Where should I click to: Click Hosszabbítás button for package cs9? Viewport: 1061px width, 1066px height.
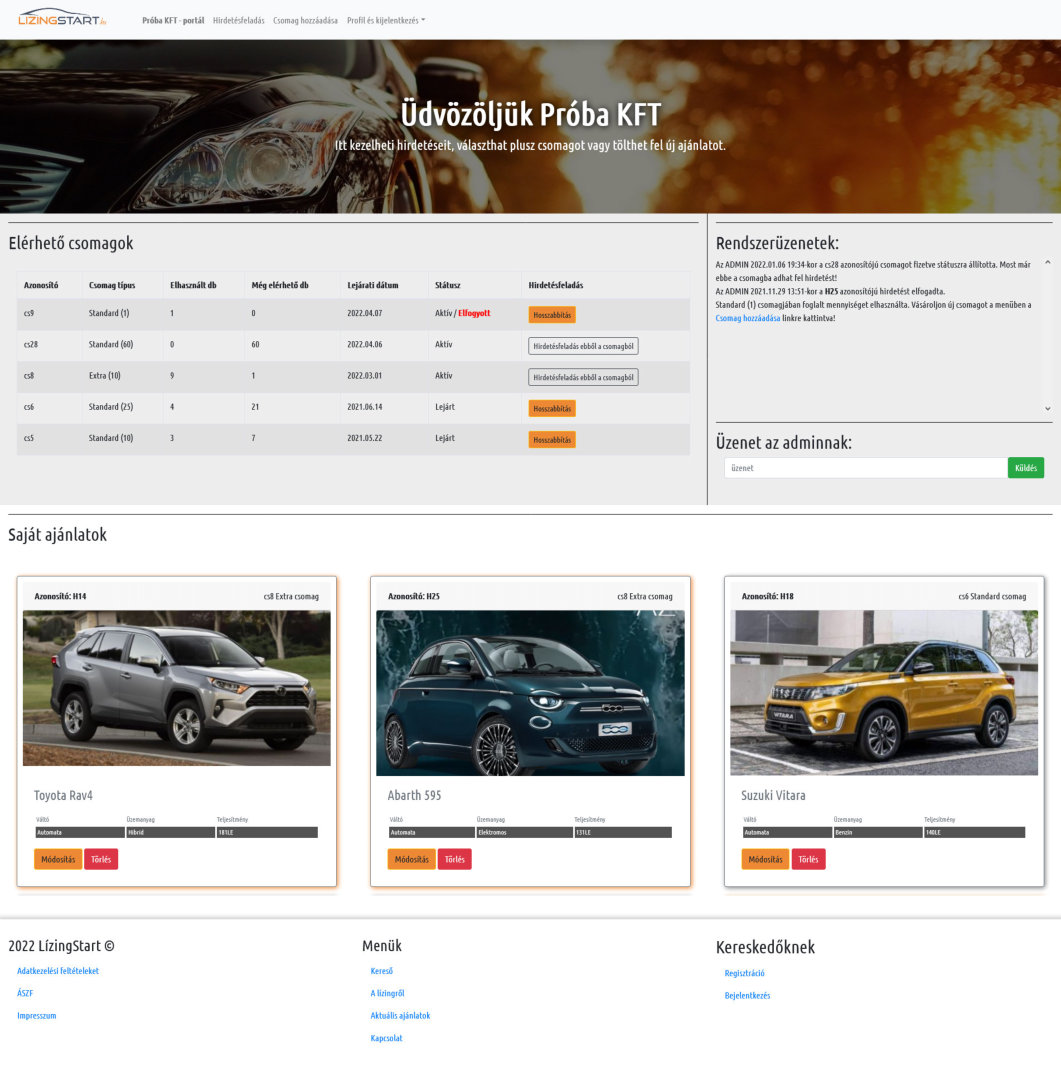coord(552,314)
